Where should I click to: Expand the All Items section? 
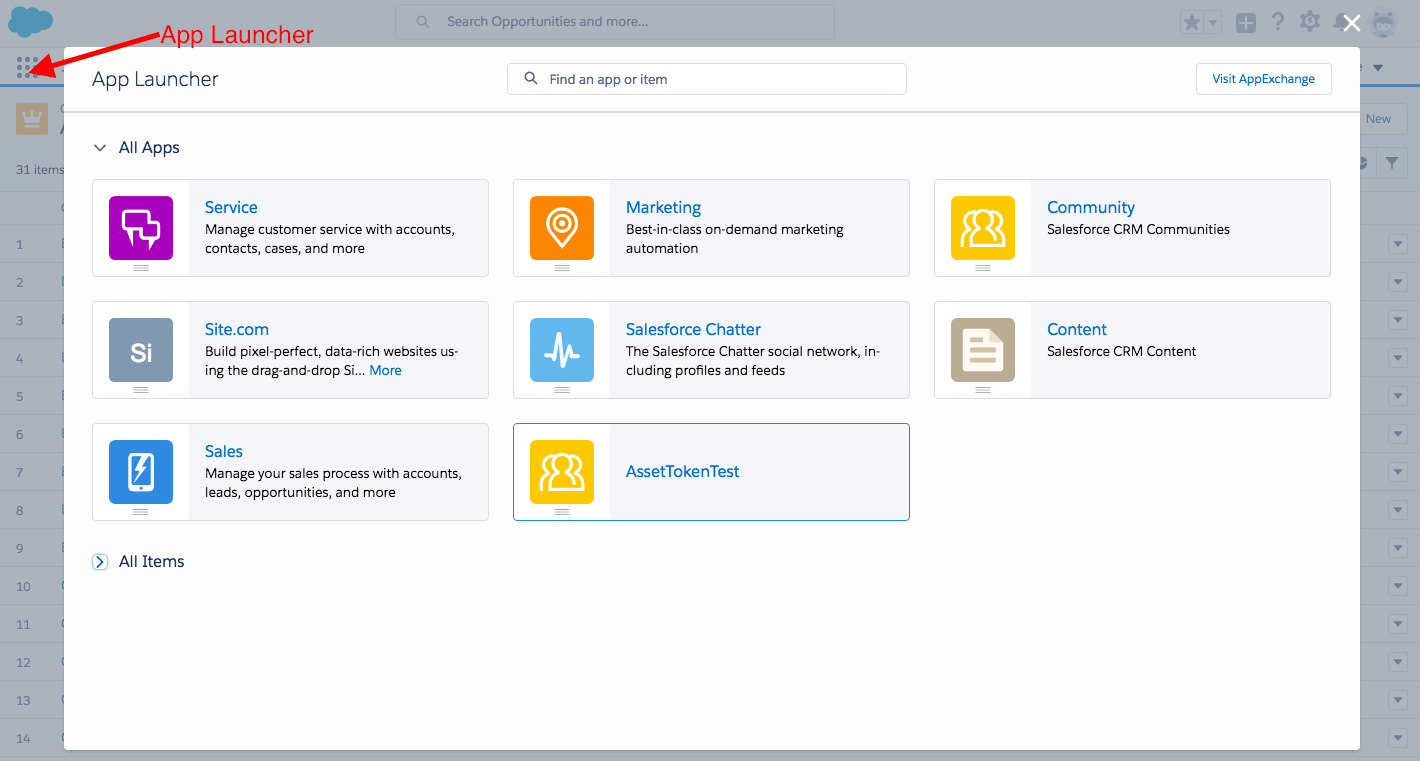coord(100,562)
